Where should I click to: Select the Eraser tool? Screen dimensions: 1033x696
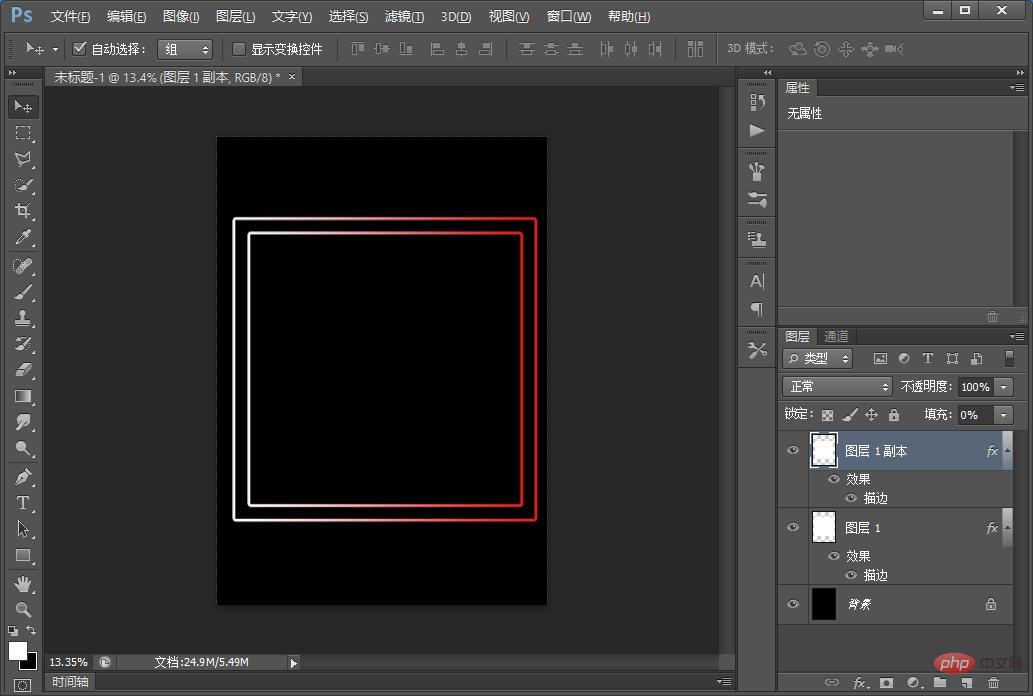click(x=23, y=370)
